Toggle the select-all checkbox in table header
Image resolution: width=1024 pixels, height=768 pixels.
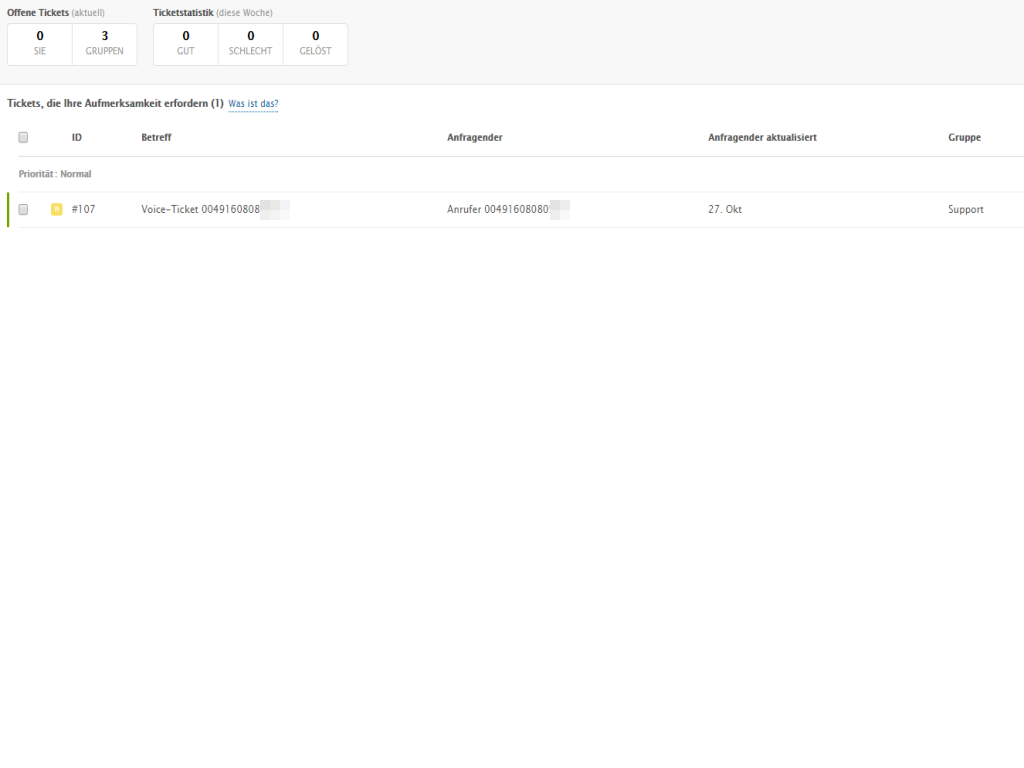point(23,137)
